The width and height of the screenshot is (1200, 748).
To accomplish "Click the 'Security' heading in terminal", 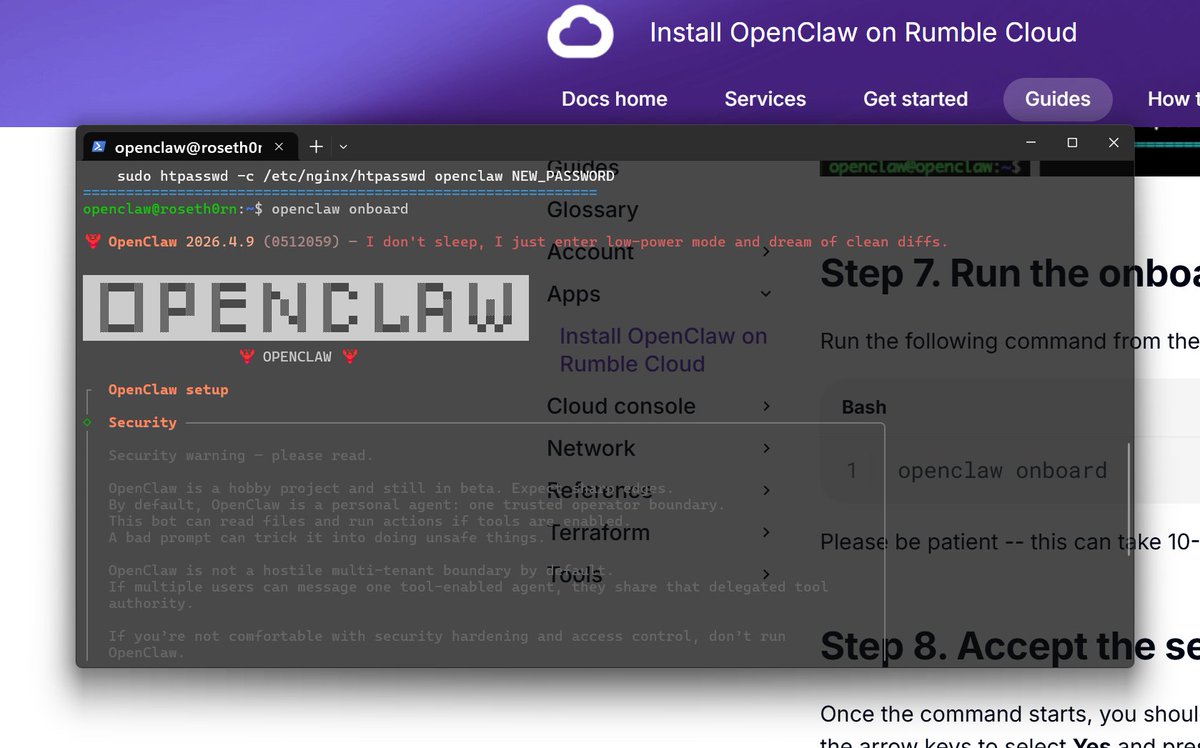I will point(142,423).
